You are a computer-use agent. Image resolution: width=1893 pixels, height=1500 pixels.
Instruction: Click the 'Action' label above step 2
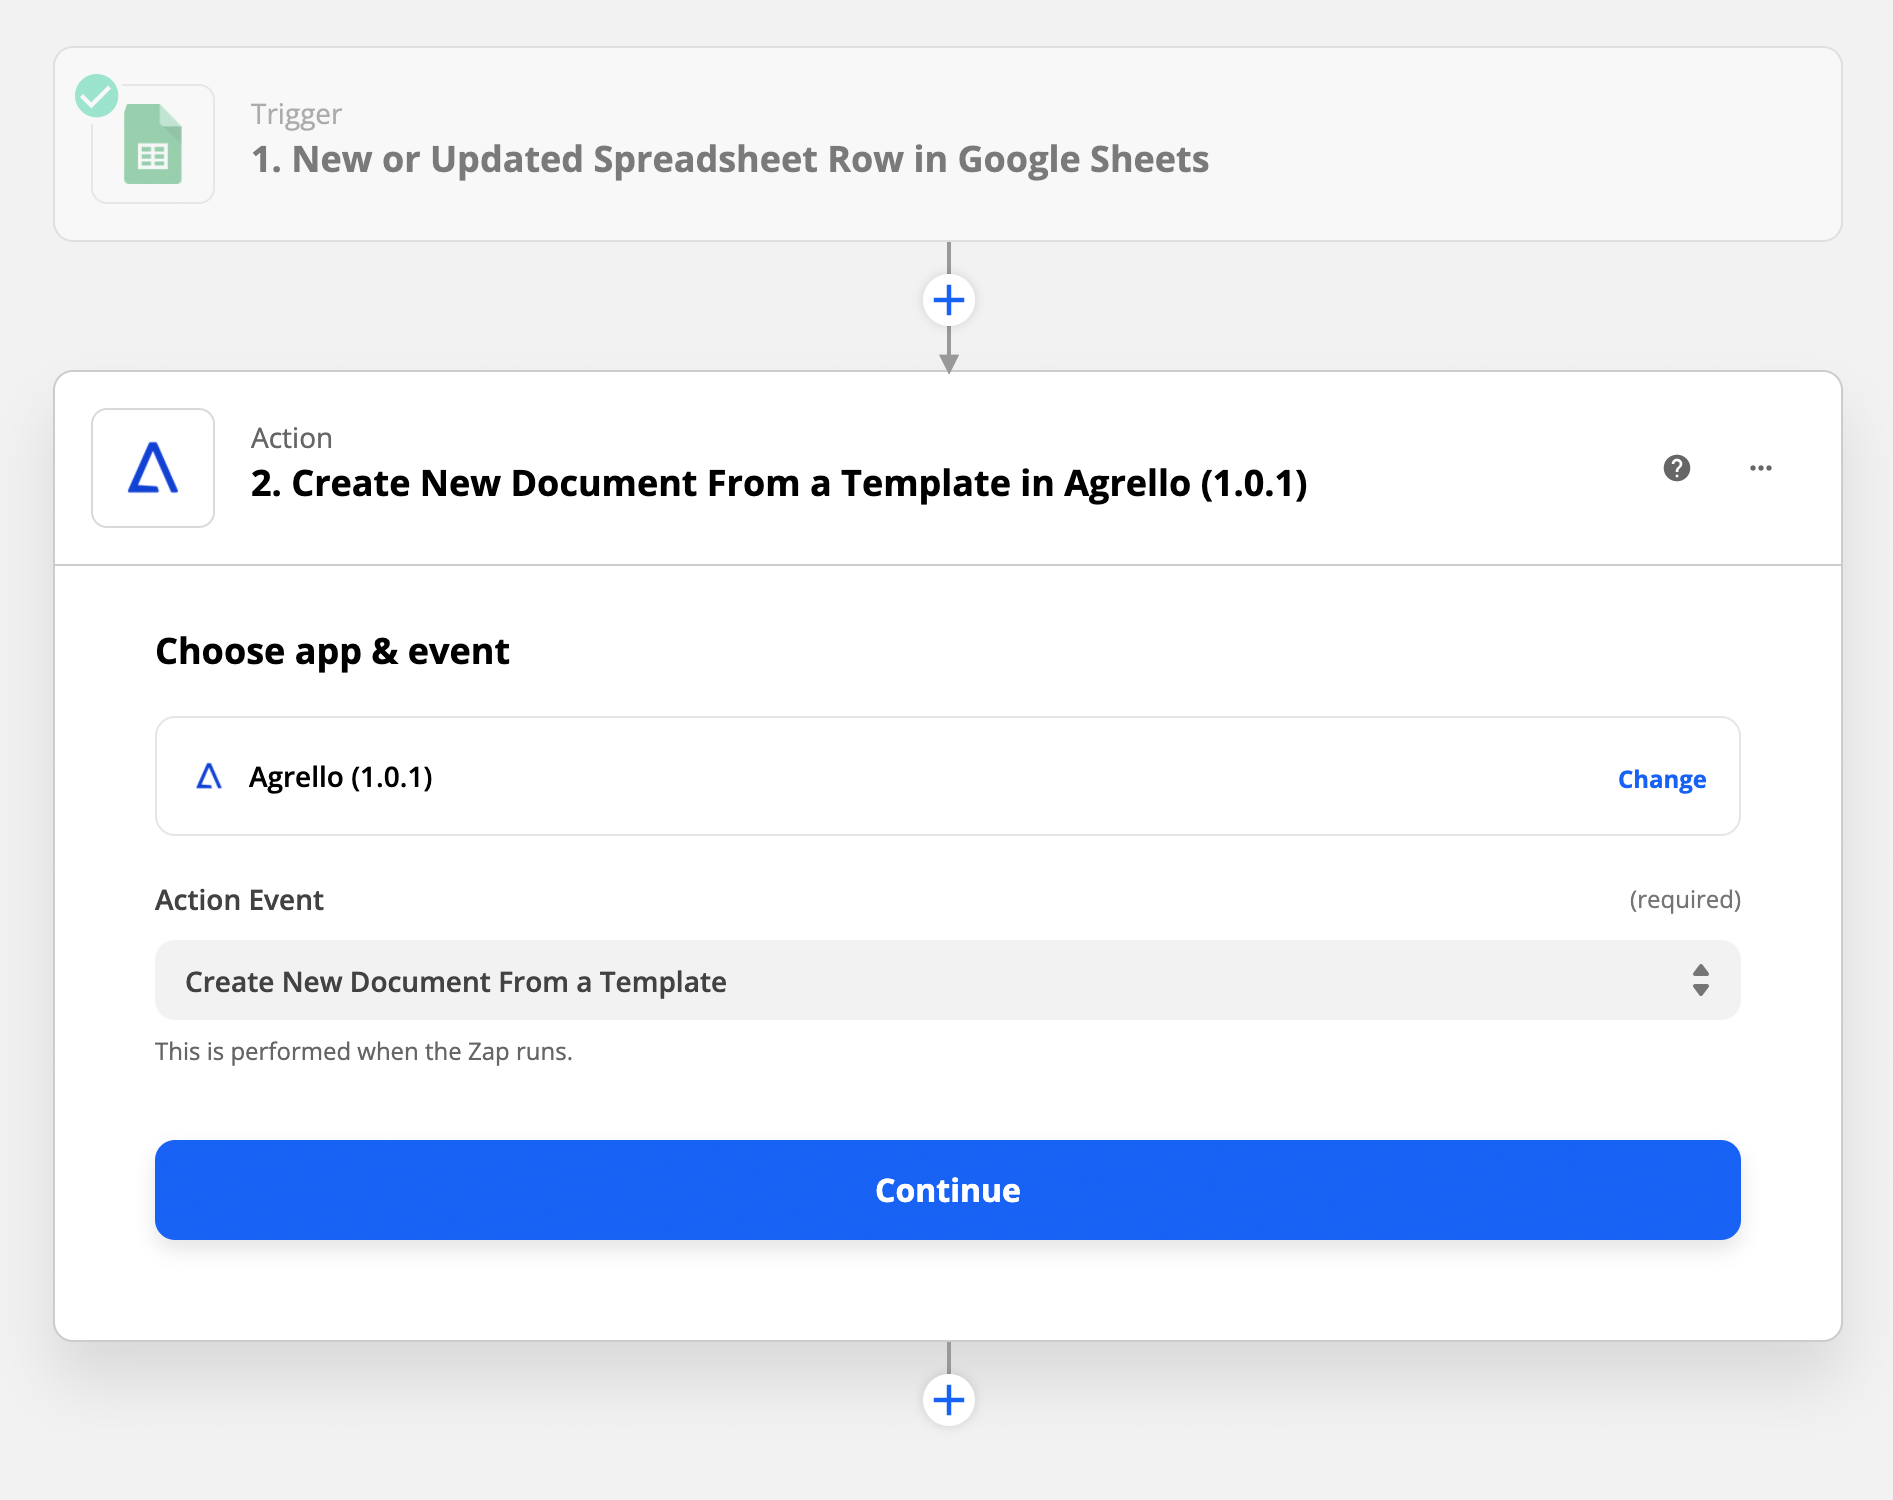pyautogui.click(x=291, y=438)
